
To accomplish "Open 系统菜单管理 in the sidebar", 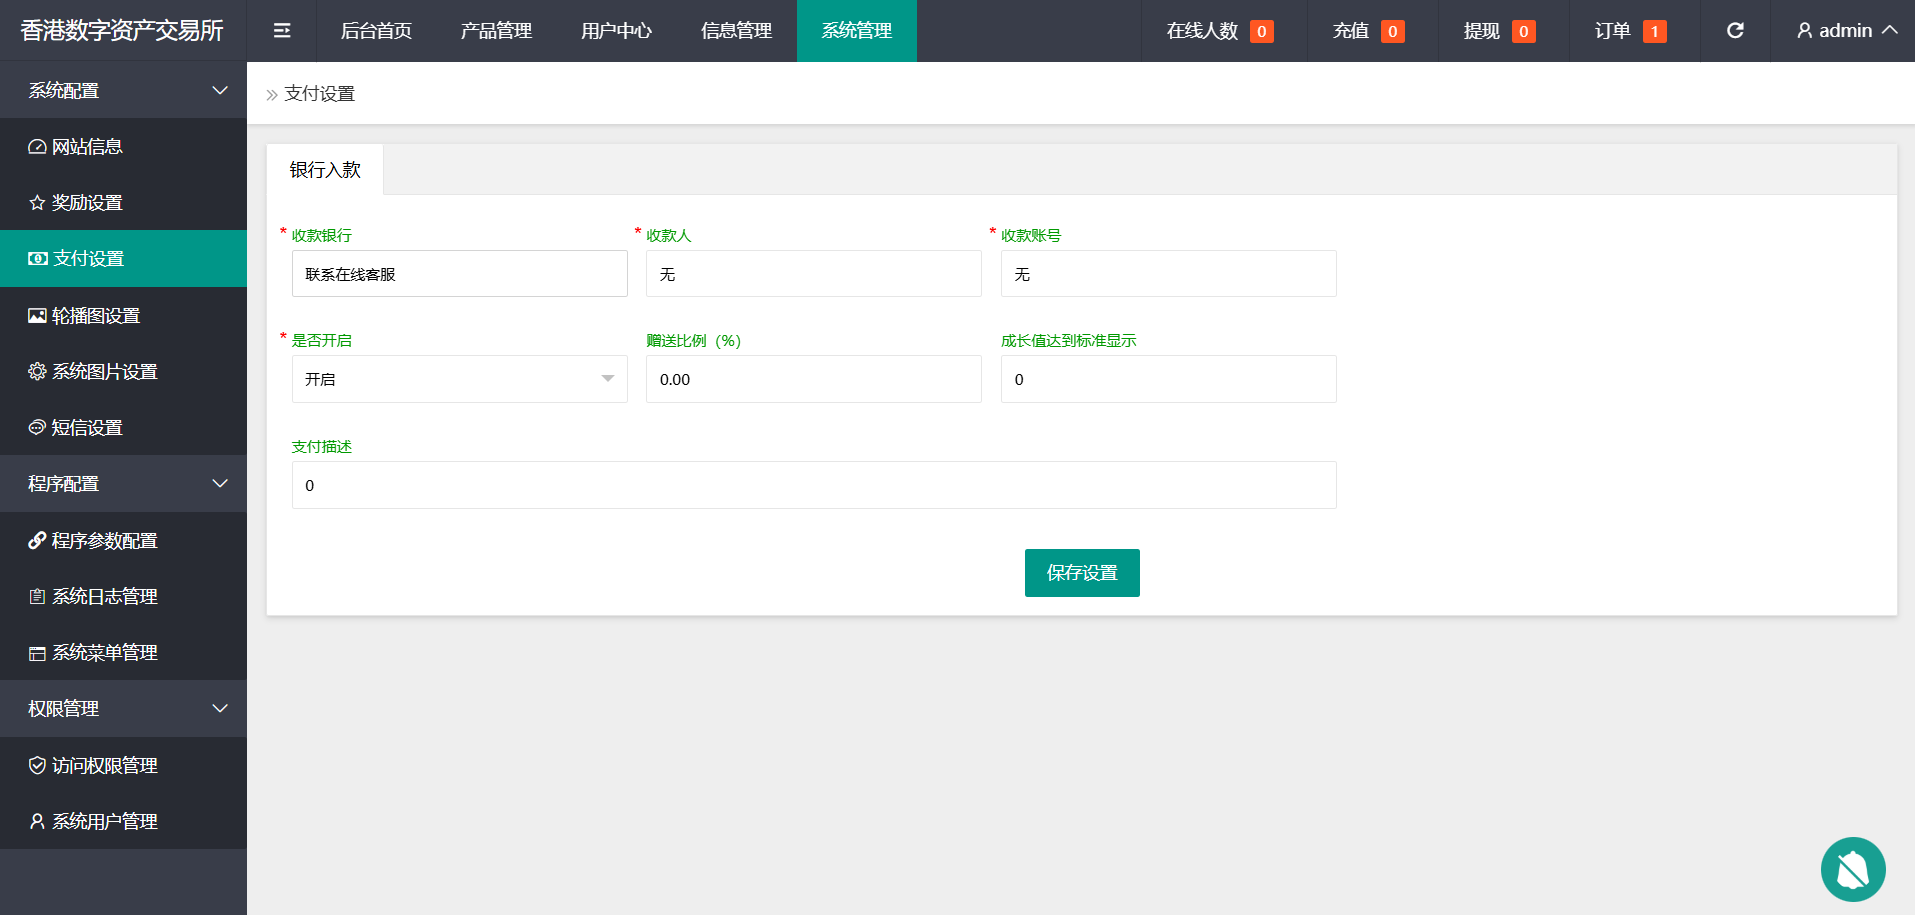I will click(x=123, y=653).
